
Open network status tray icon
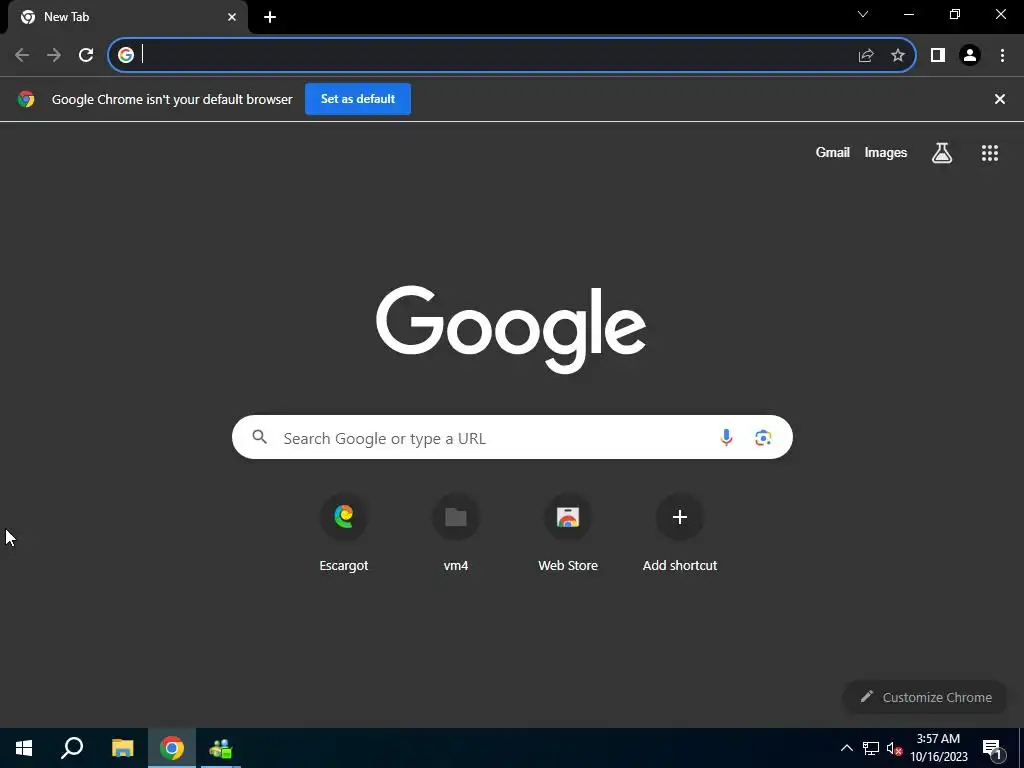pos(871,748)
